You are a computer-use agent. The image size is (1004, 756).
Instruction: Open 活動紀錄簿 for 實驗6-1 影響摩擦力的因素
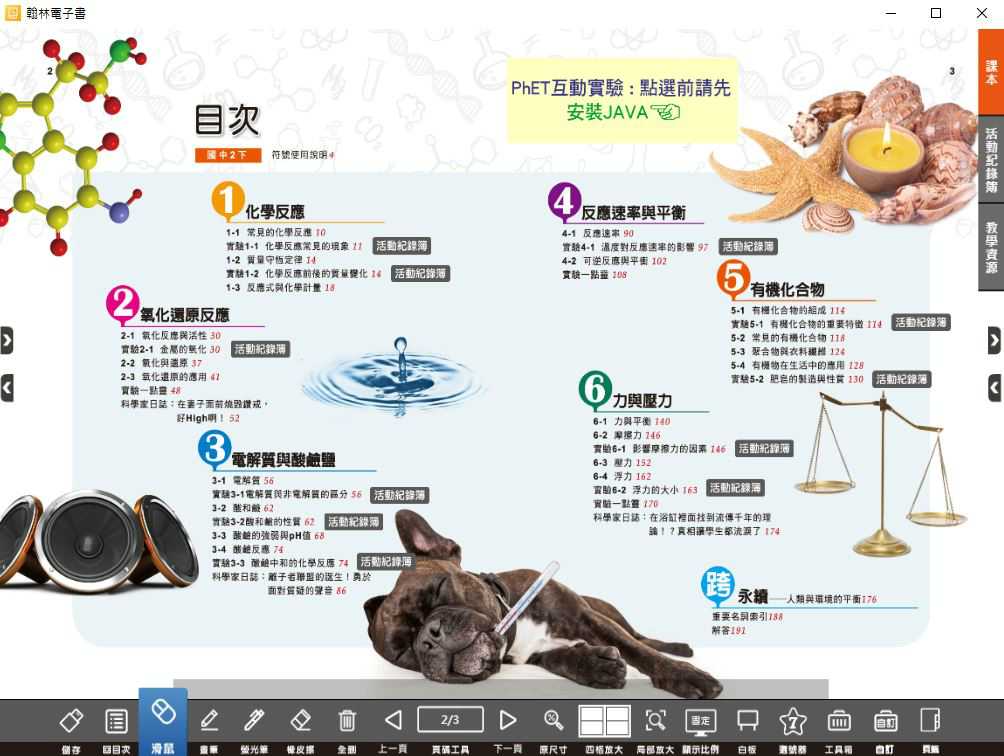click(x=764, y=448)
